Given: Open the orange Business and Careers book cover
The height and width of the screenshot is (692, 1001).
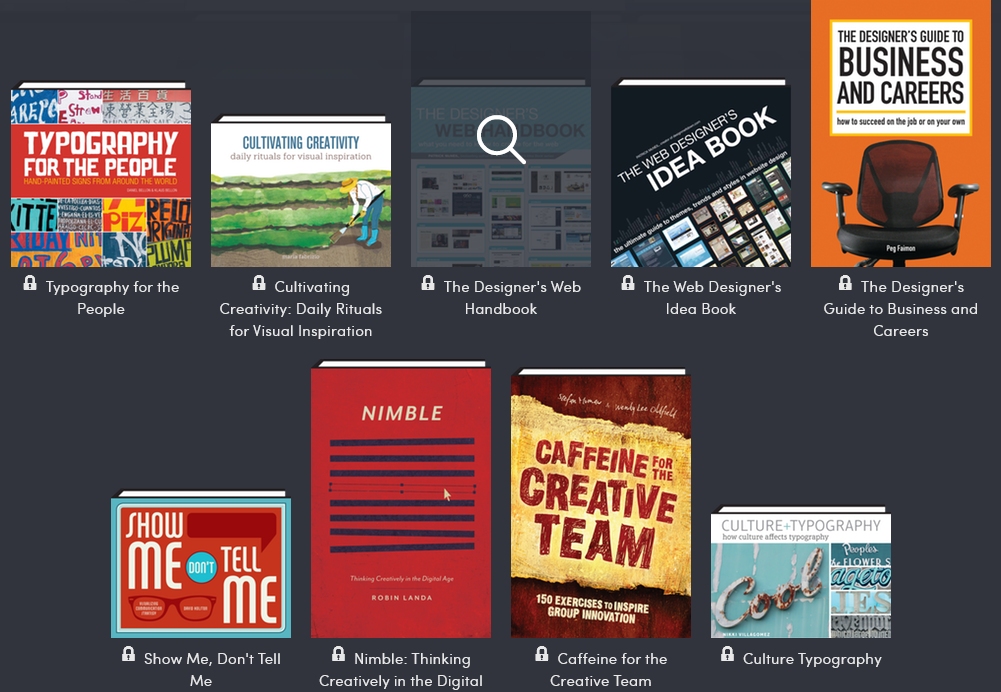Looking at the screenshot, I should point(901,133).
